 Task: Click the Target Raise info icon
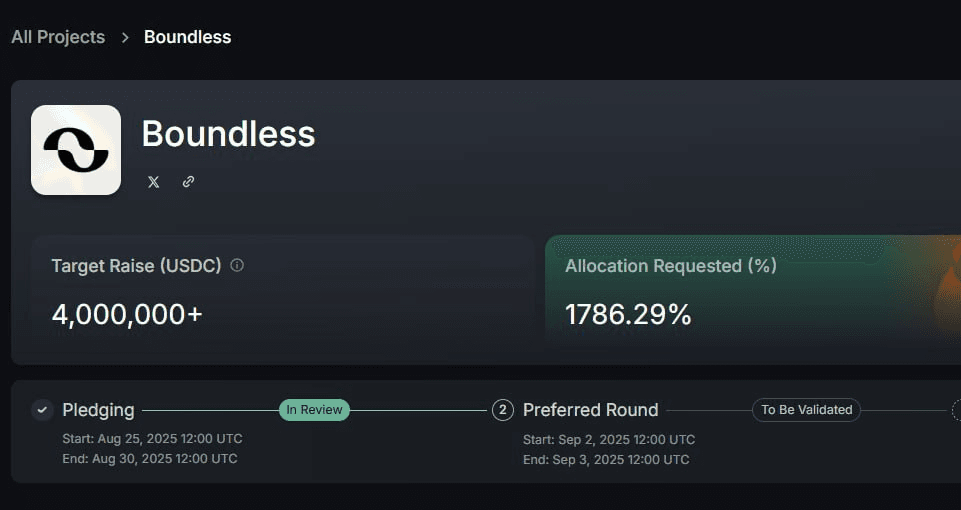[237, 265]
